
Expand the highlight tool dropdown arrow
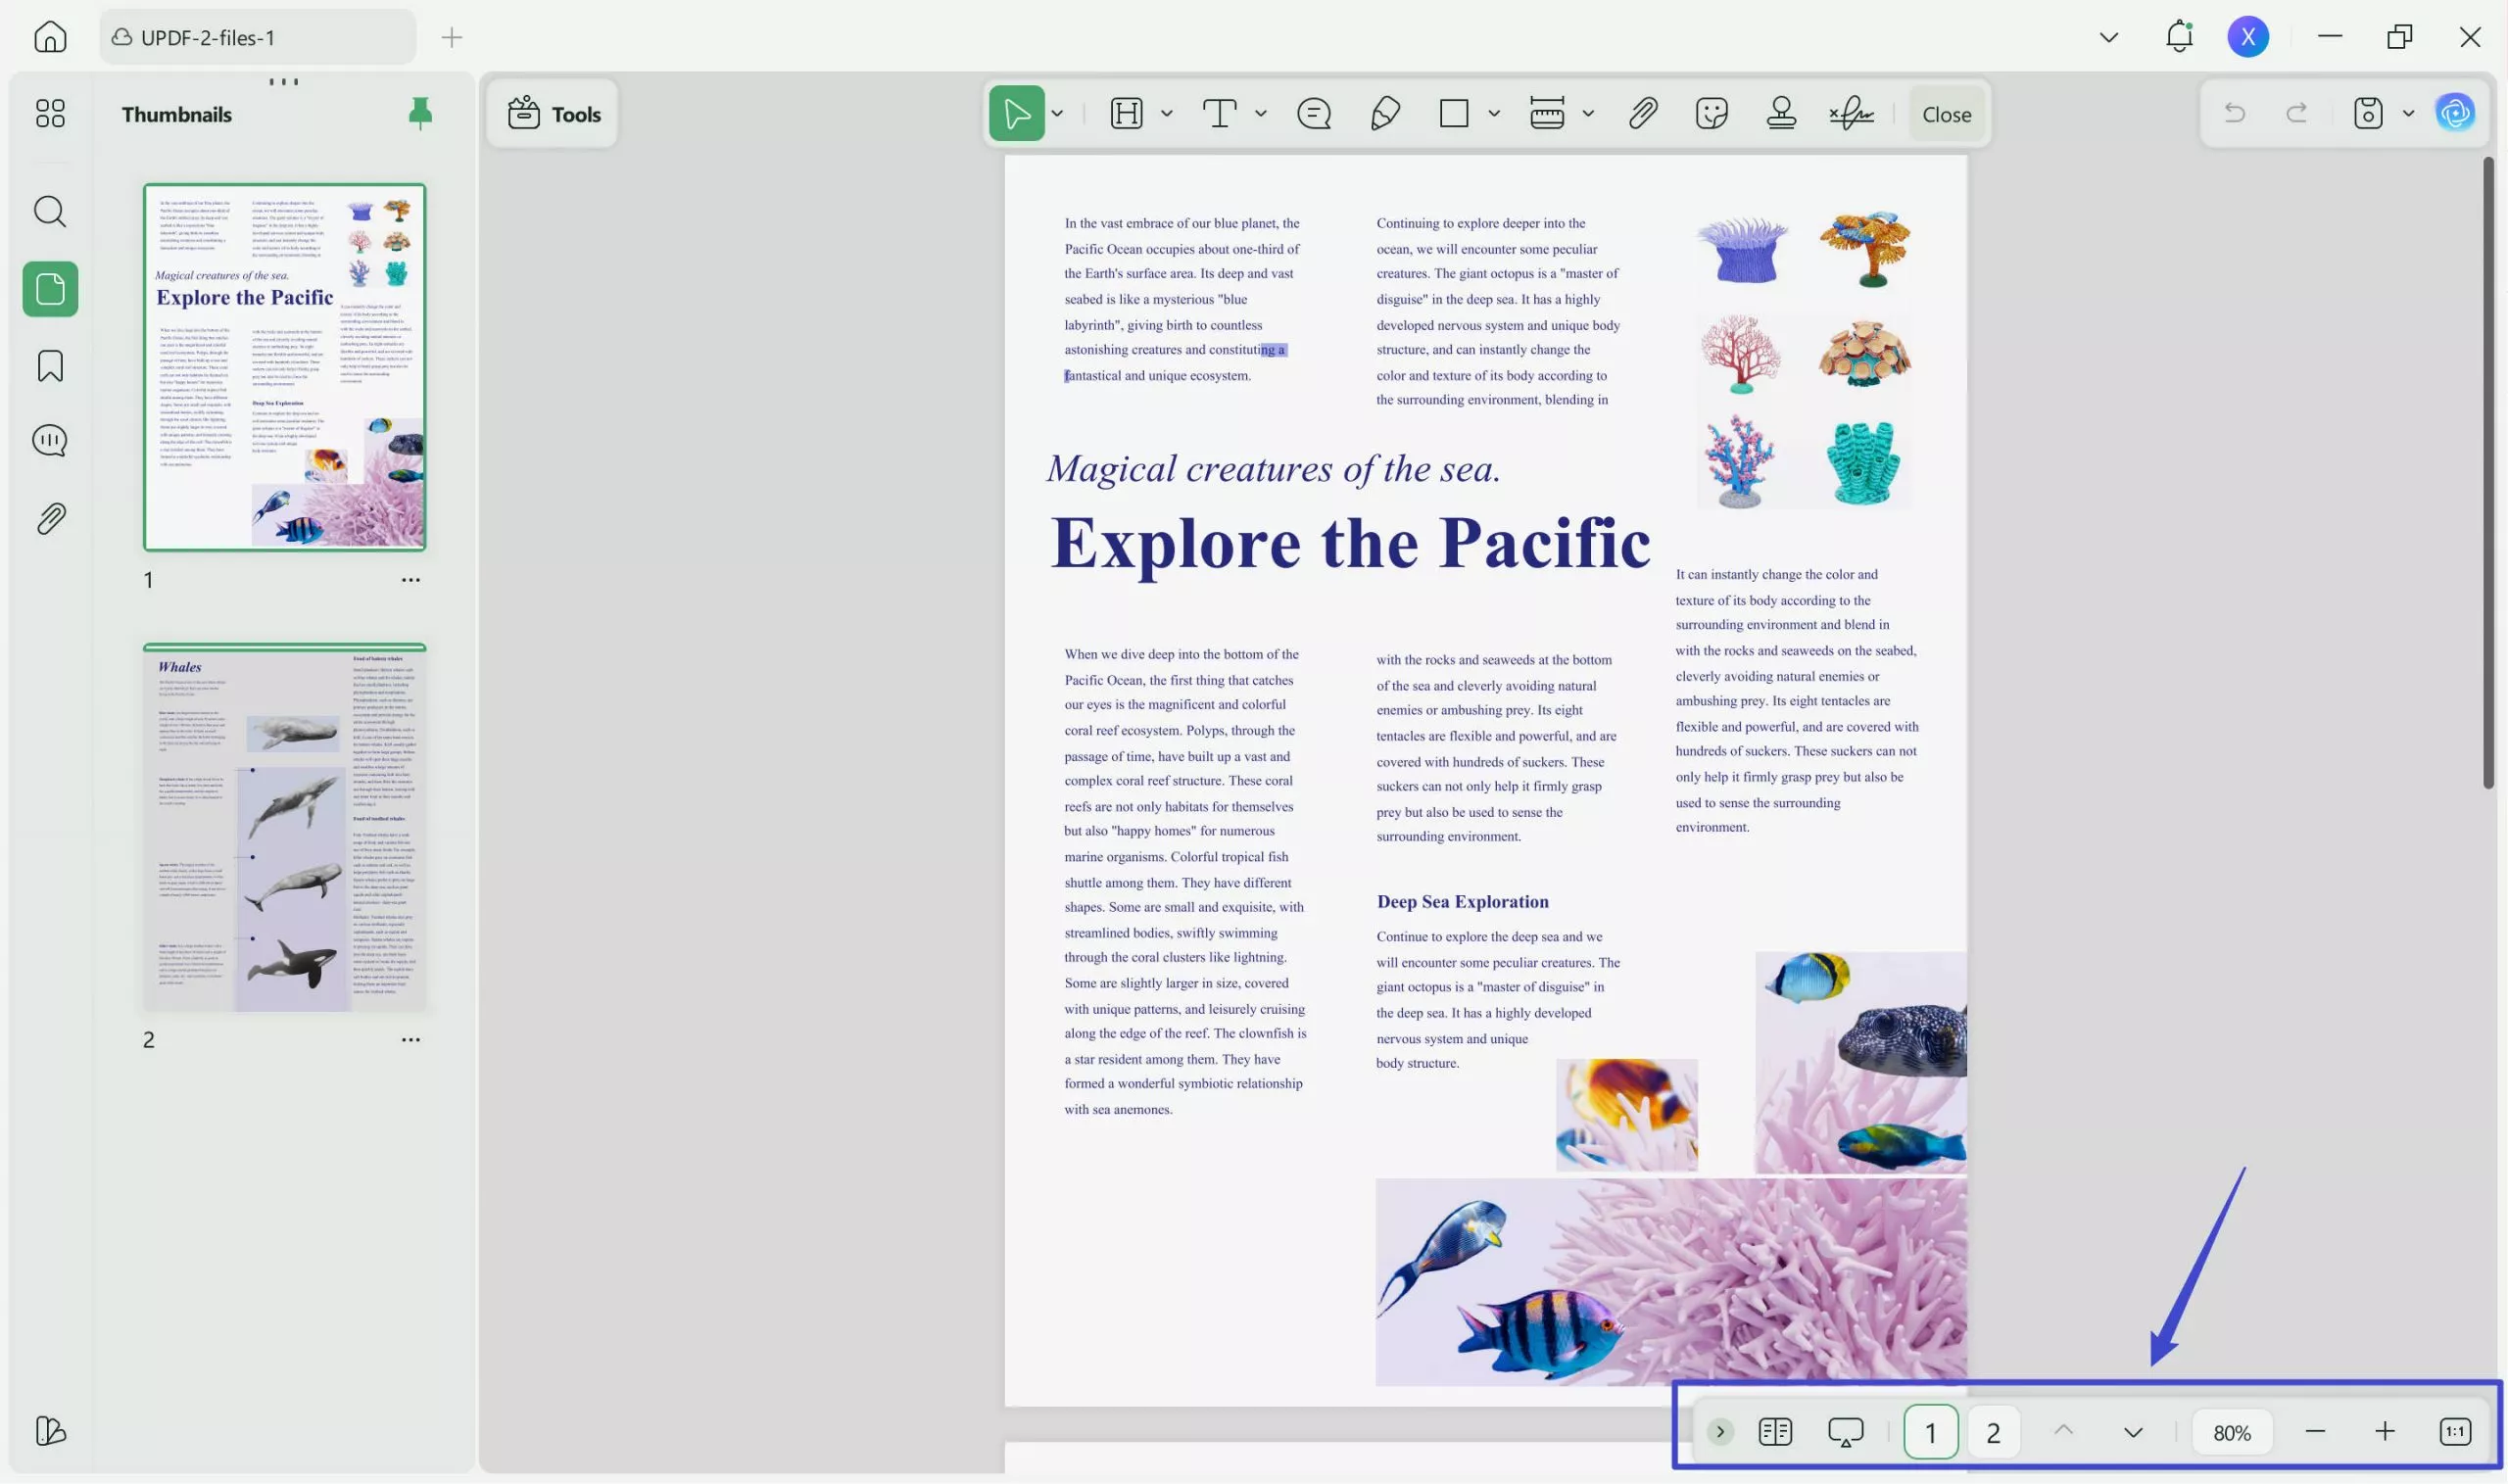point(1166,114)
